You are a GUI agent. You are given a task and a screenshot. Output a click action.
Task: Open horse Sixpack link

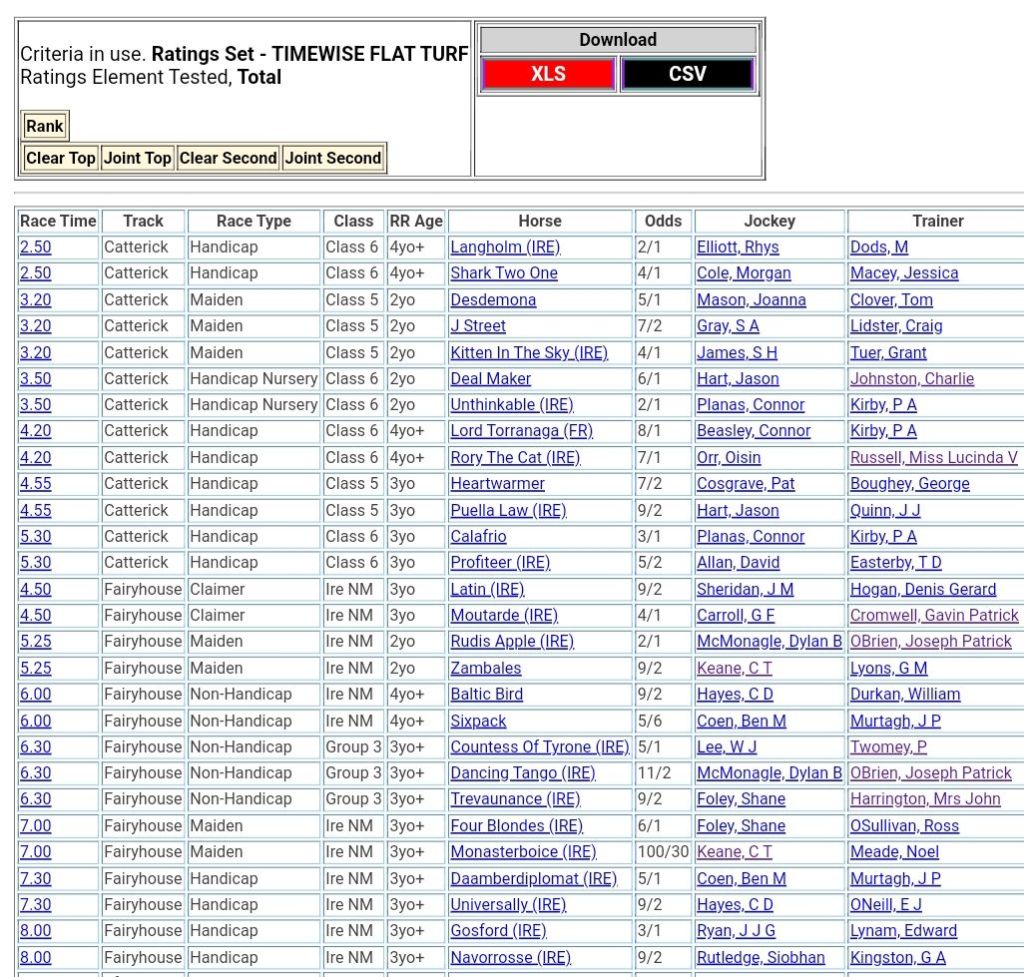coord(478,721)
